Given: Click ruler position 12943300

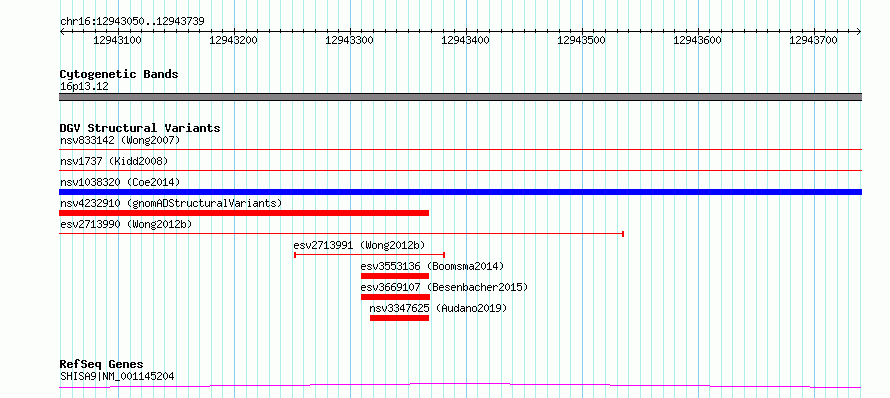Looking at the screenshot, I should coord(350,40).
